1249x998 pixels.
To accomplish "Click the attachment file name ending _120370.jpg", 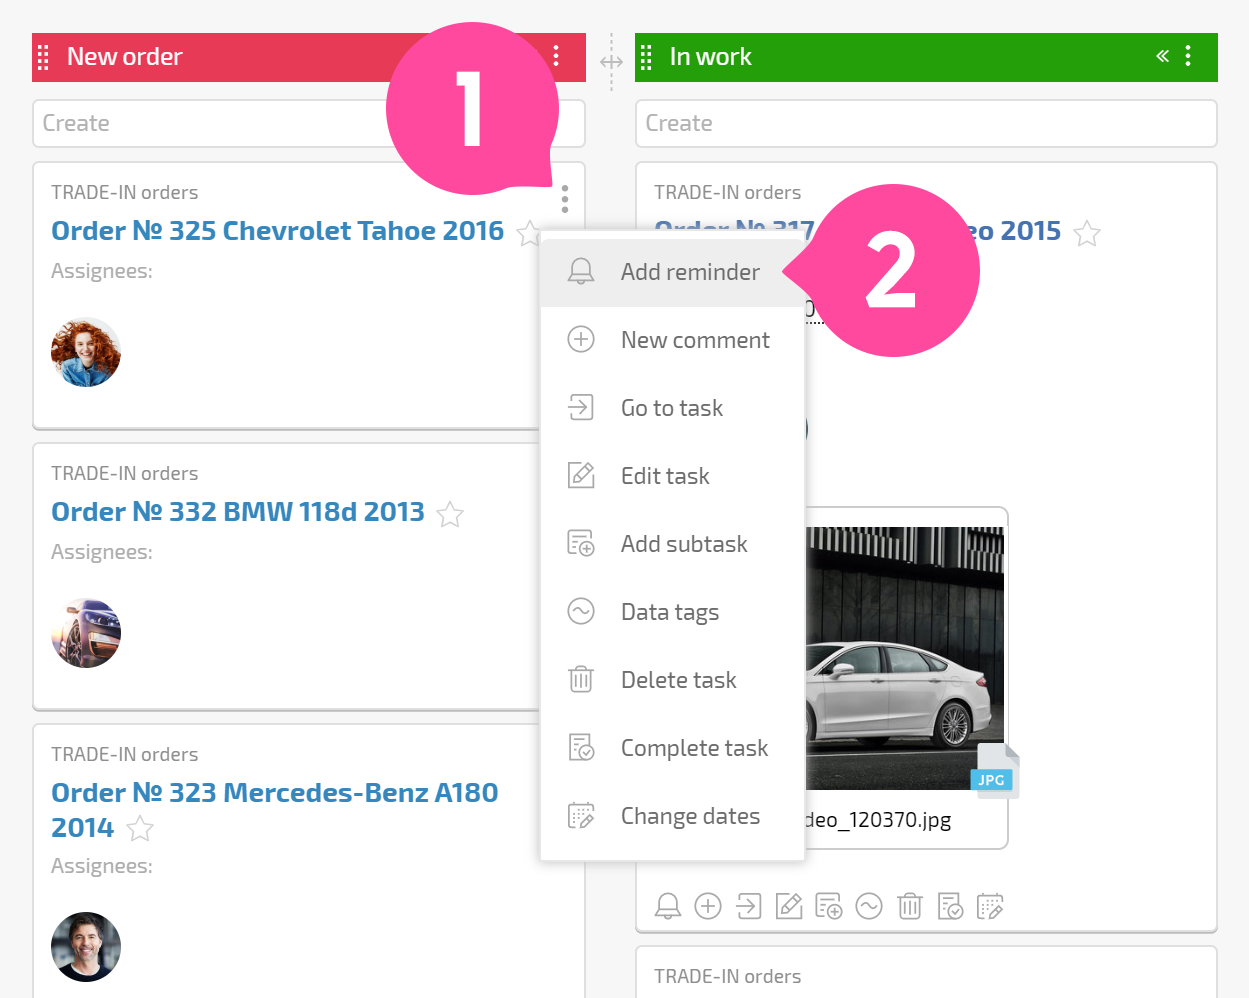I will tap(878, 820).
